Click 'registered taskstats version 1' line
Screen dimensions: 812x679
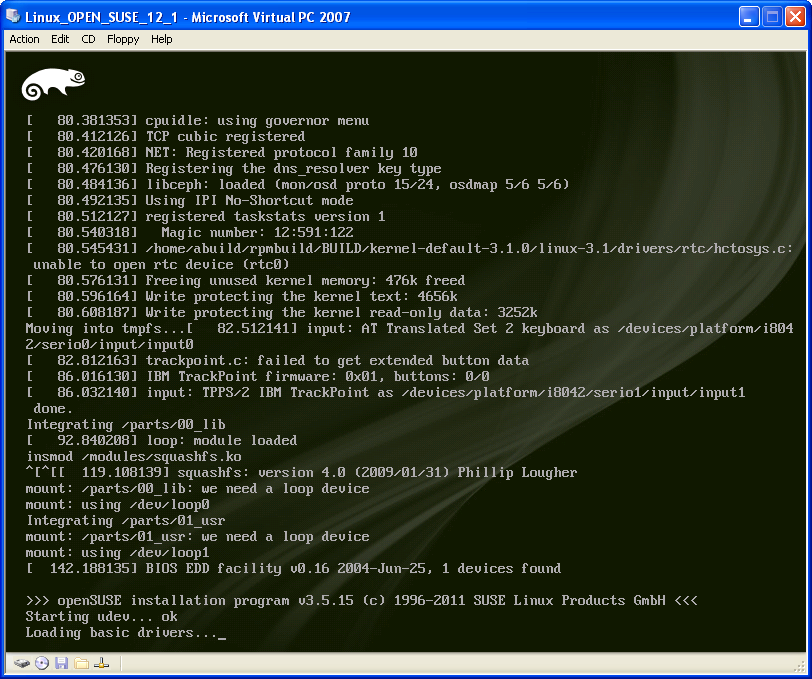click(x=206, y=217)
